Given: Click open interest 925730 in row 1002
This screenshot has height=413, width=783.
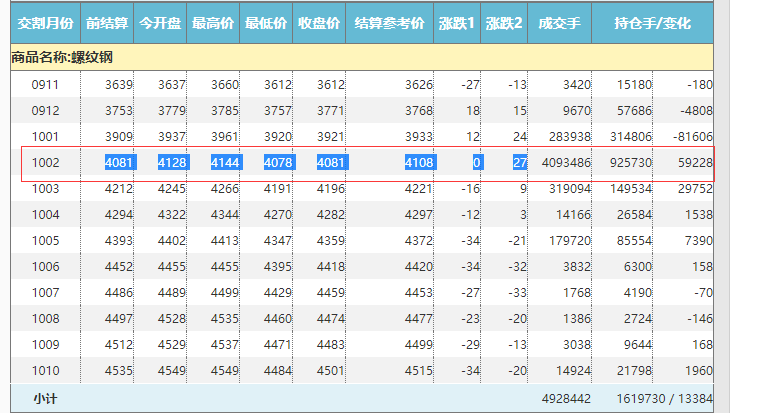Looking at the screenshot, I should [631, 163].
